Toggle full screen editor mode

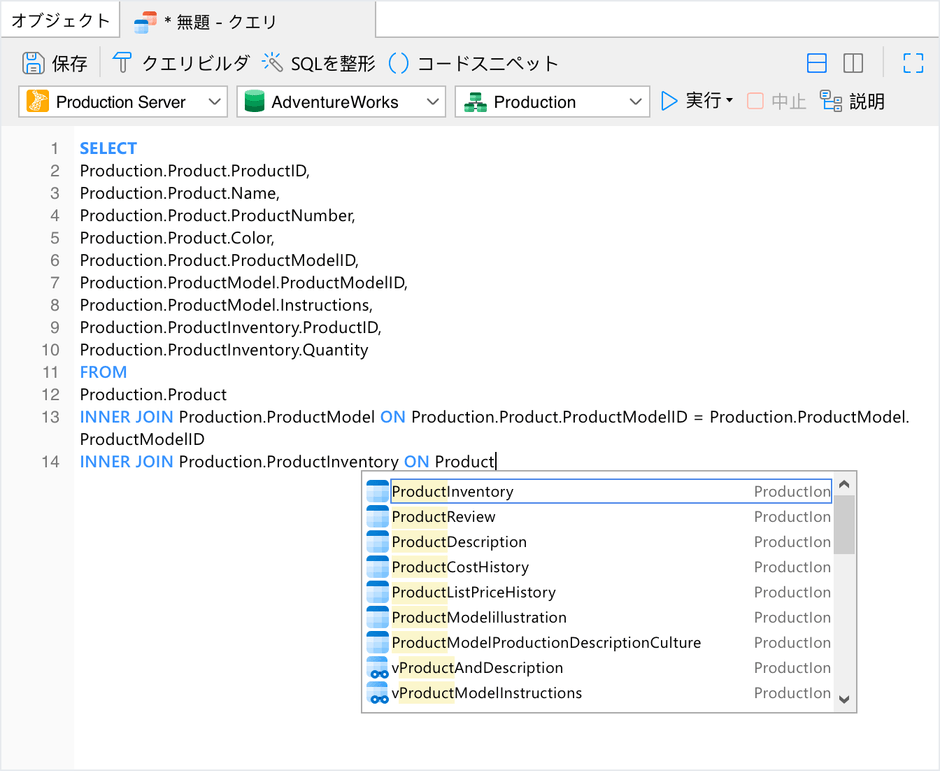pos(913,63)
